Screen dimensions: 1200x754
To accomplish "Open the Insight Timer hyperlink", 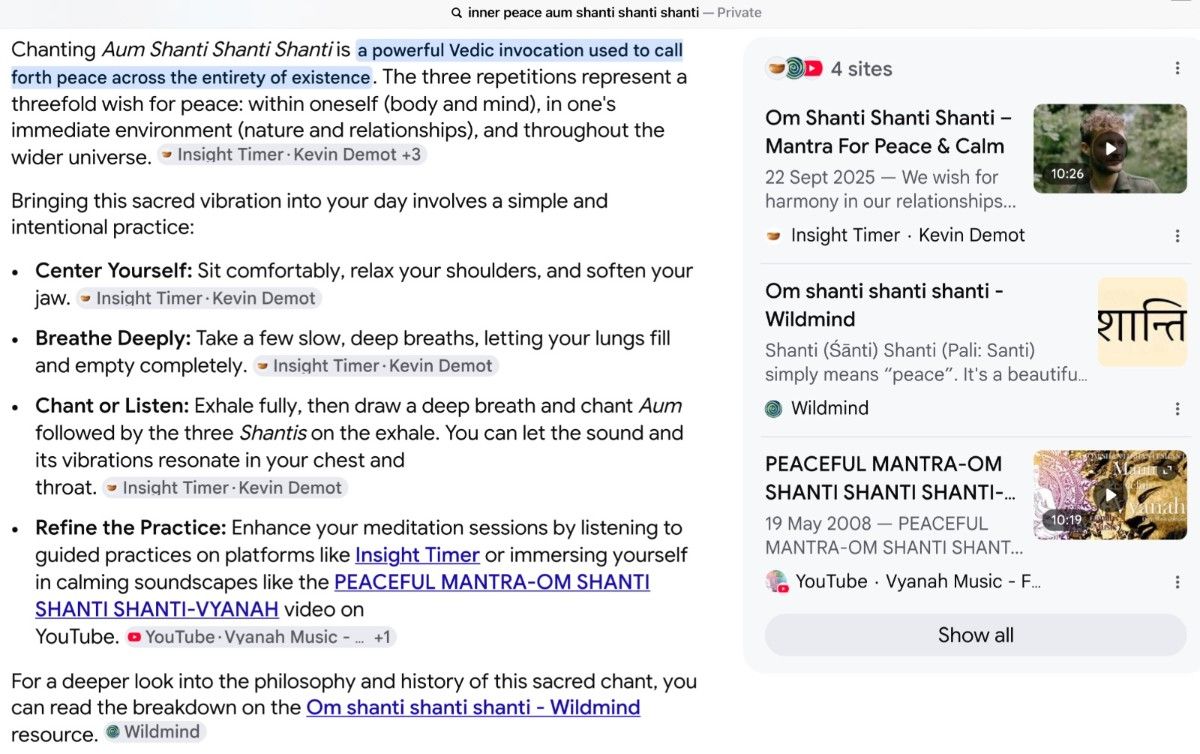I will point(417,555).
